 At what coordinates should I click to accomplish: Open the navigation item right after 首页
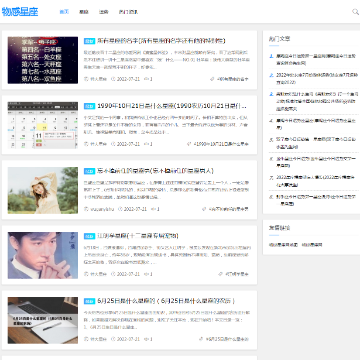(x=84, y=12)
